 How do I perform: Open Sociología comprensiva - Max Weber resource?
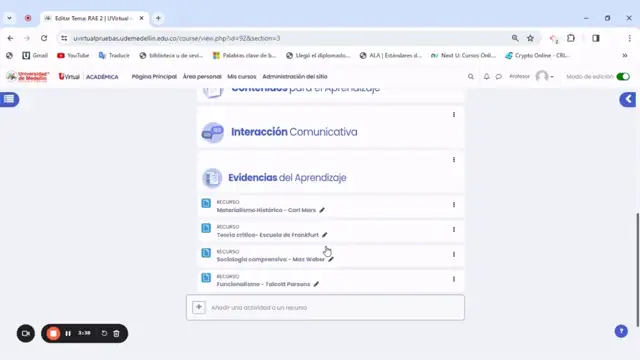point(271,260)
